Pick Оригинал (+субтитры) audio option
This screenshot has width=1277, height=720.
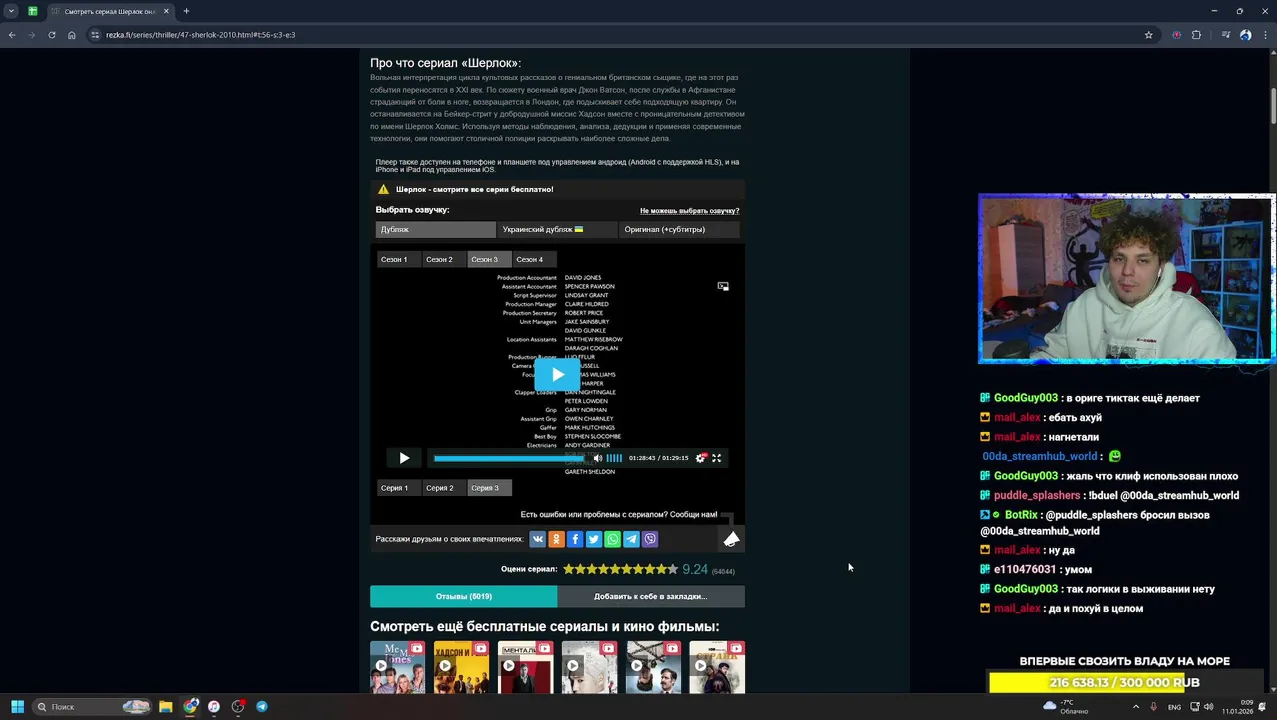[679, 229]
